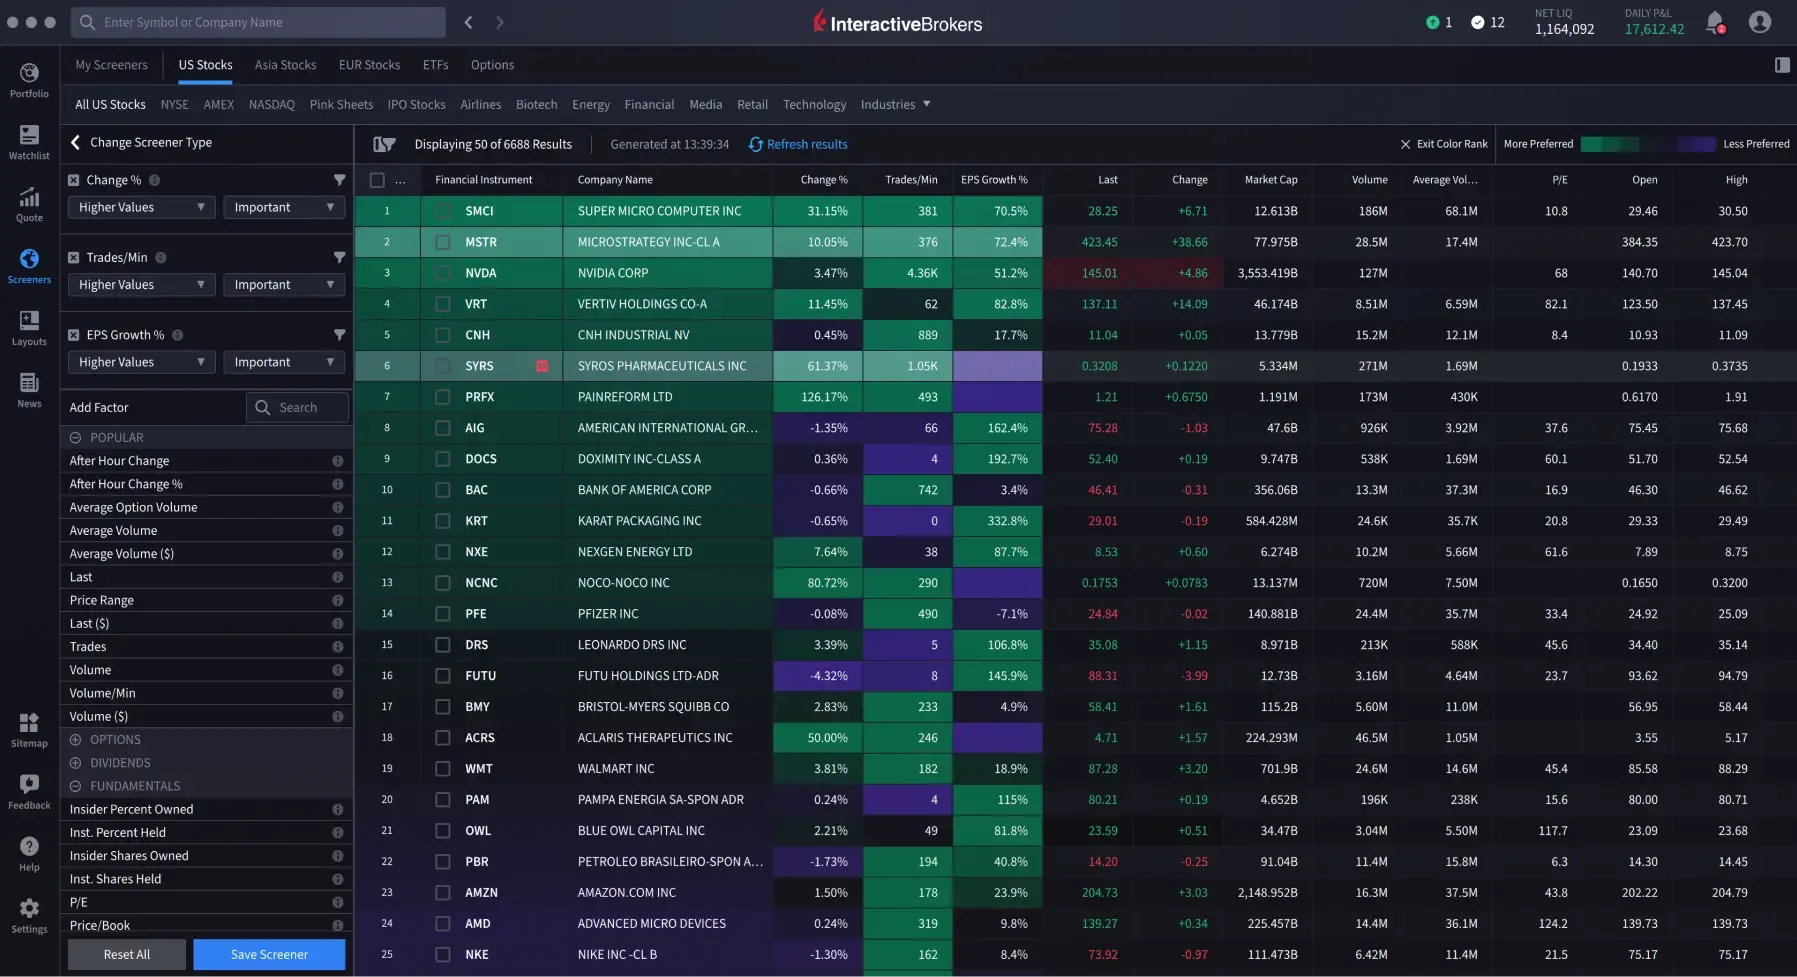Open Higher Values dropdown under Trades/Min
This screenshot has width=1797, height=977.
coord(141,285)
